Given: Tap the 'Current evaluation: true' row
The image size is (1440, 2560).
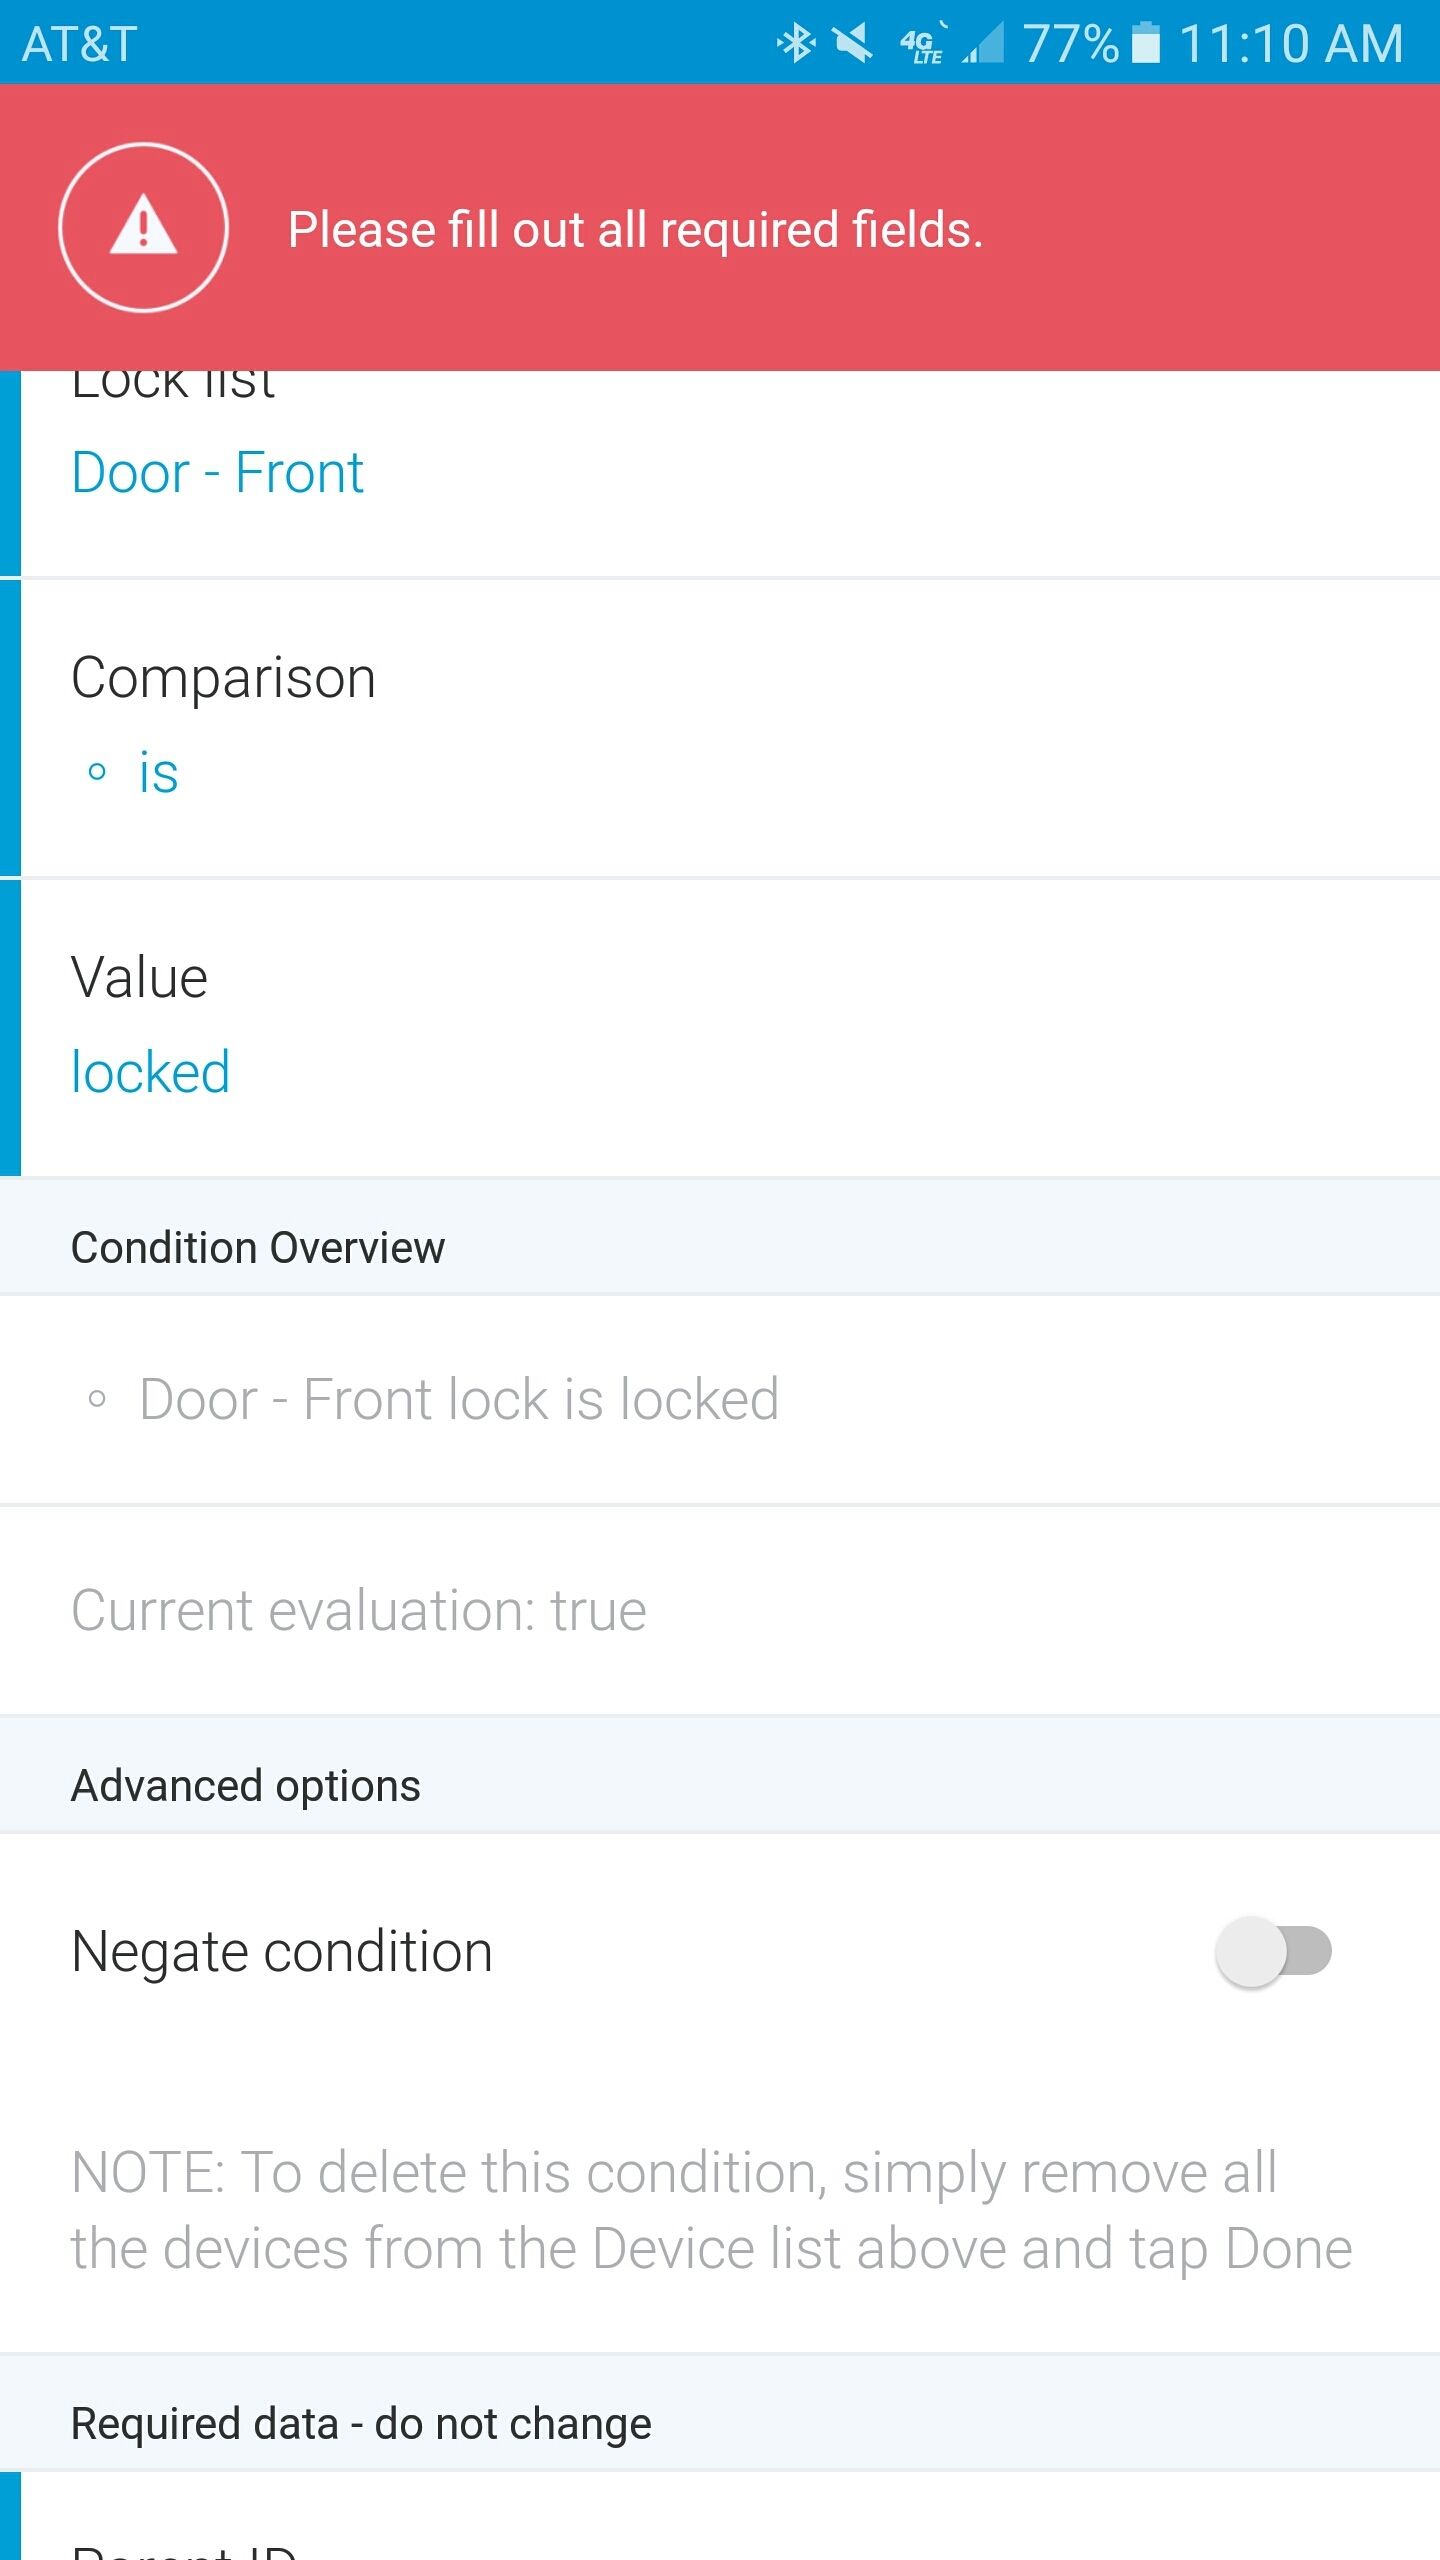Looking at the screenshot, I should (720, 1611).
